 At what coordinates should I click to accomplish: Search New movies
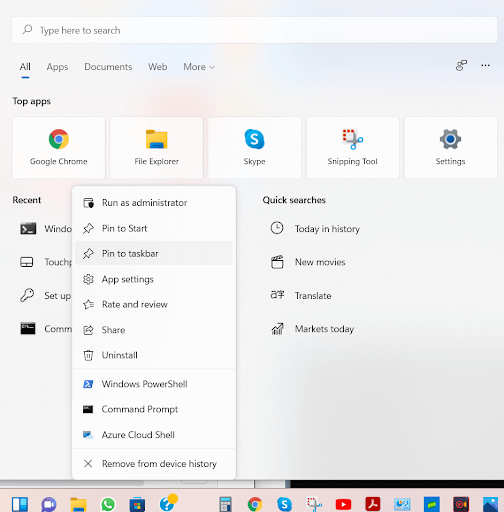point(320,262)
